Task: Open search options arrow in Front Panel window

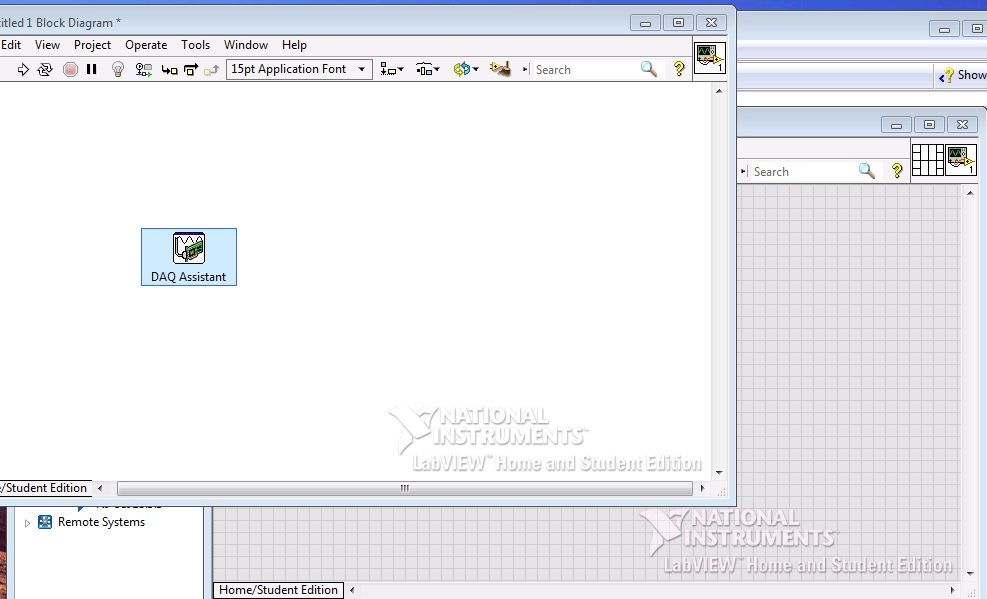Action: click(x=743, y=171)
